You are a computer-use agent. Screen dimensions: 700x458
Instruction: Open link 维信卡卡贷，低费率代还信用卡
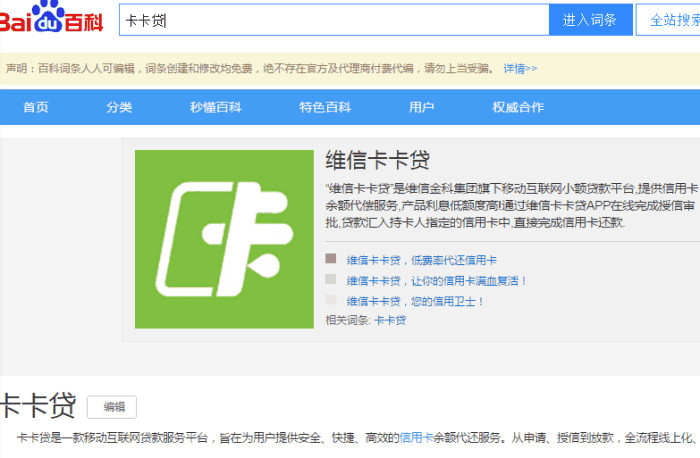(x=421, y=260)
